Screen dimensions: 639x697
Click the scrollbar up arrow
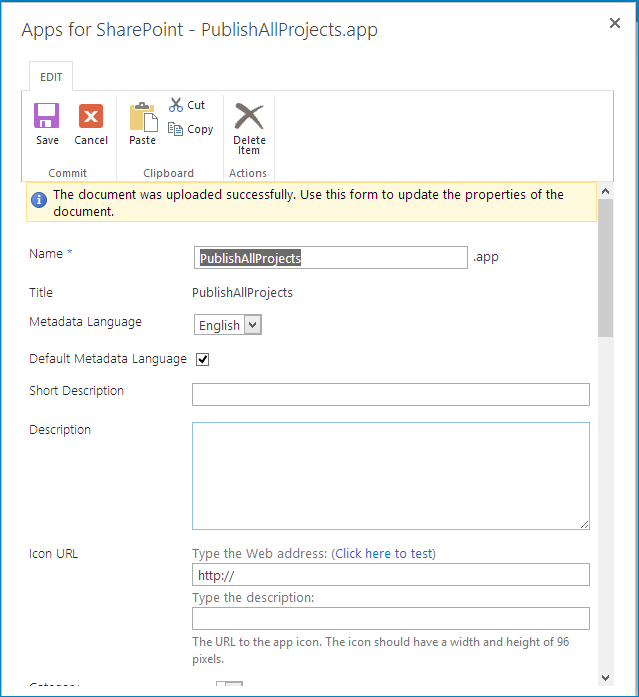(605, 192)
